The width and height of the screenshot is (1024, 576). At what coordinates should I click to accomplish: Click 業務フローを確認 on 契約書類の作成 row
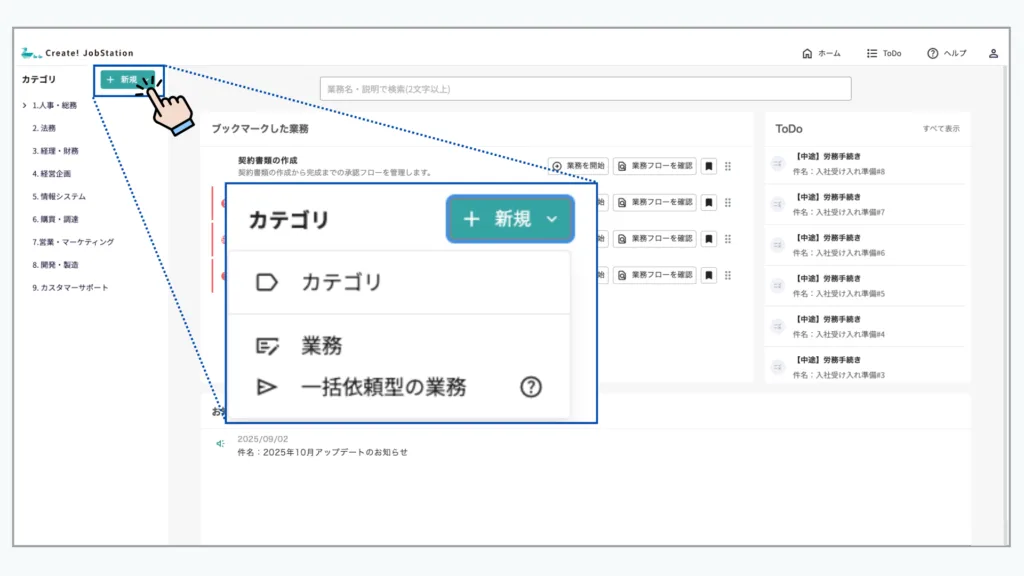pos(655,166)
